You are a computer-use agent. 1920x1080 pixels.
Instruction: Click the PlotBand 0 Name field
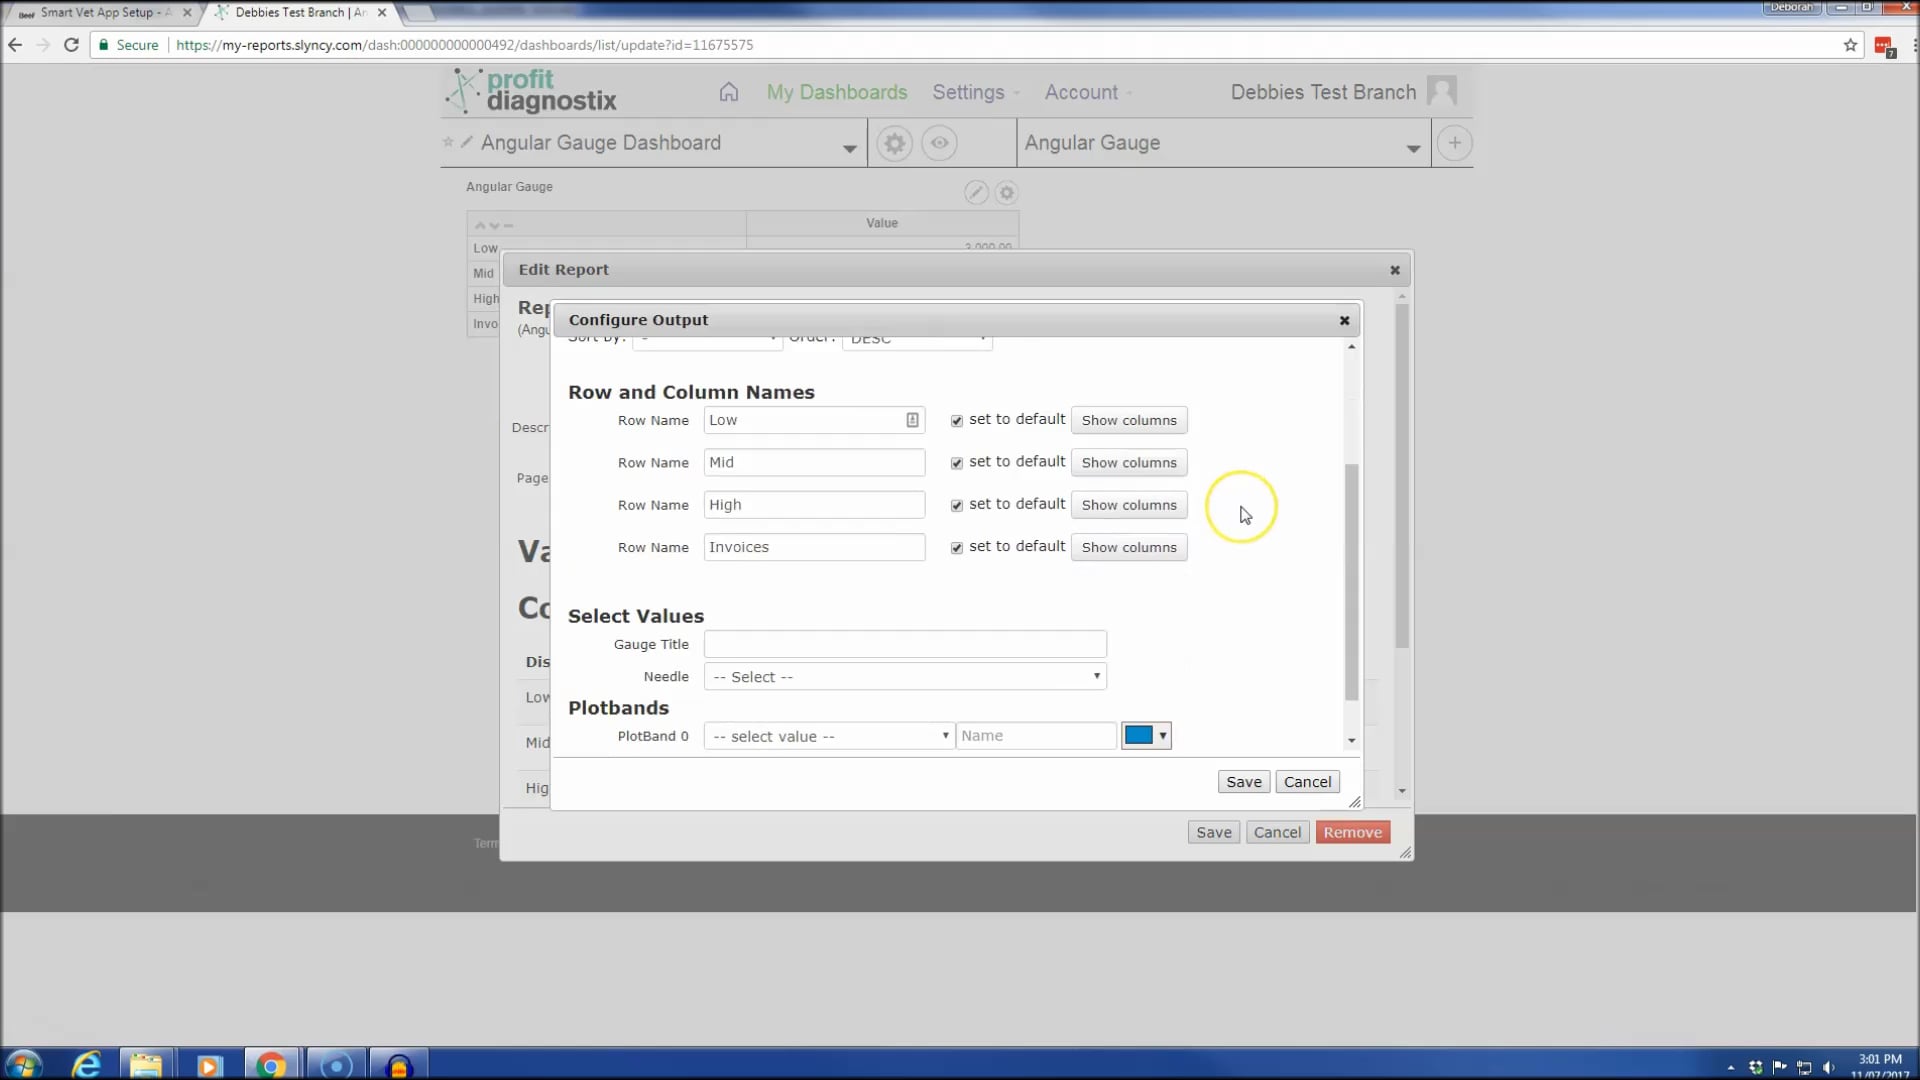point(1035,736)
